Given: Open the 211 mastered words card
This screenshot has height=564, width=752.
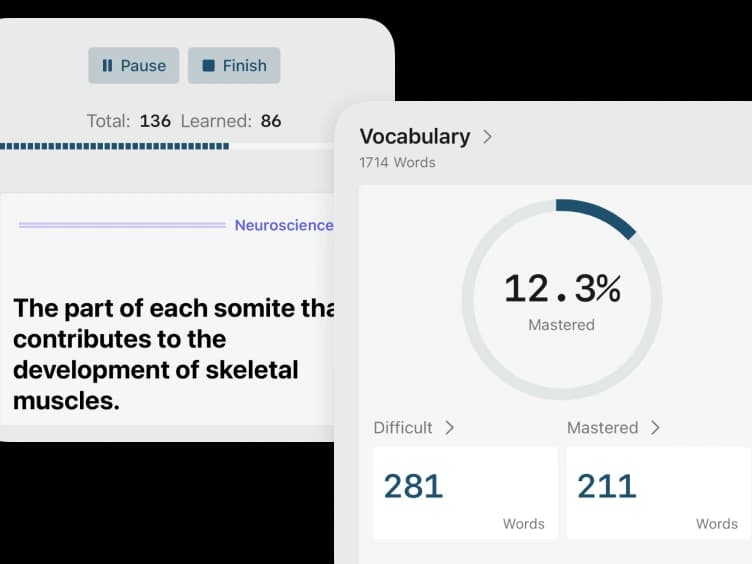Looking at the screenshot, I should [658, 493].
